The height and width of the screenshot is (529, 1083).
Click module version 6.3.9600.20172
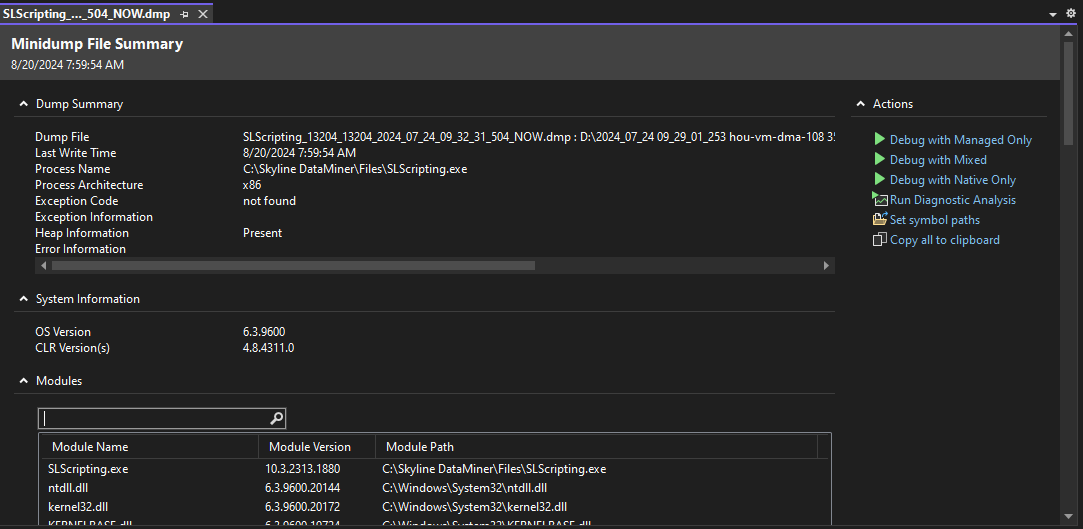click(302, 507)
